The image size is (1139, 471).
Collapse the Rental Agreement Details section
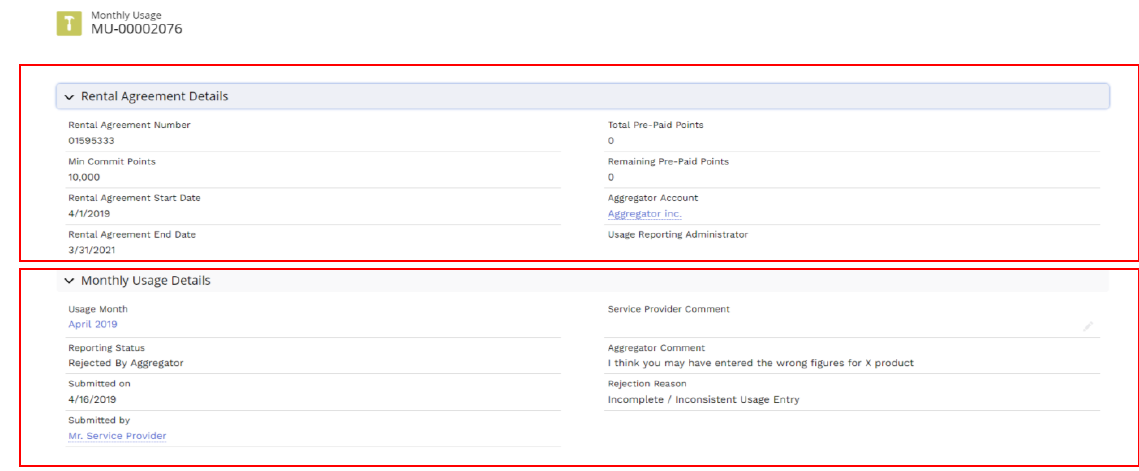70,97
